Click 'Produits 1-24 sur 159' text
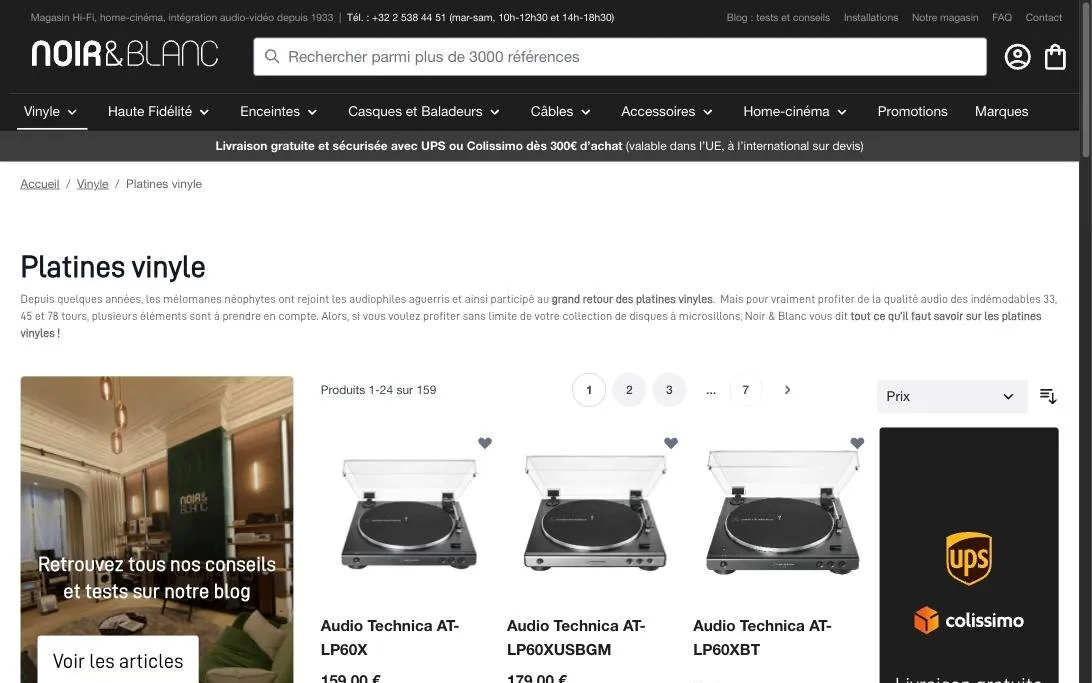 click(x=378, y=390)
